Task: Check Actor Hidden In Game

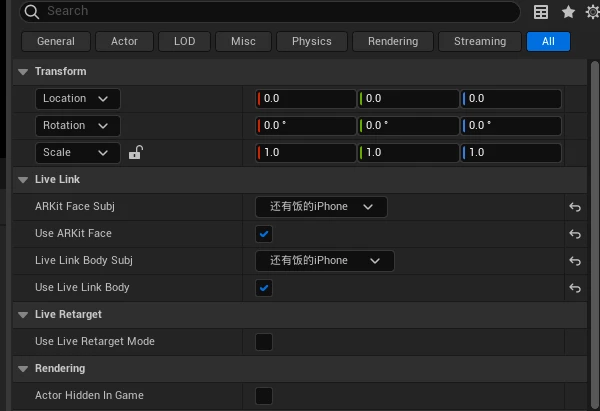Action: 264,396
